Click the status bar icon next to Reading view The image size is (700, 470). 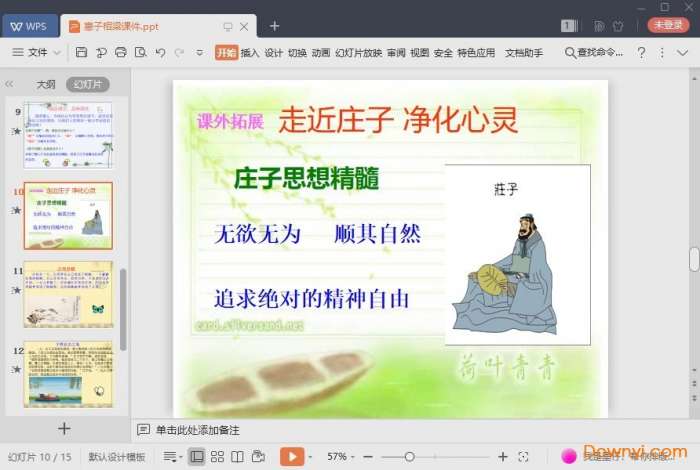tap(258, 456)
